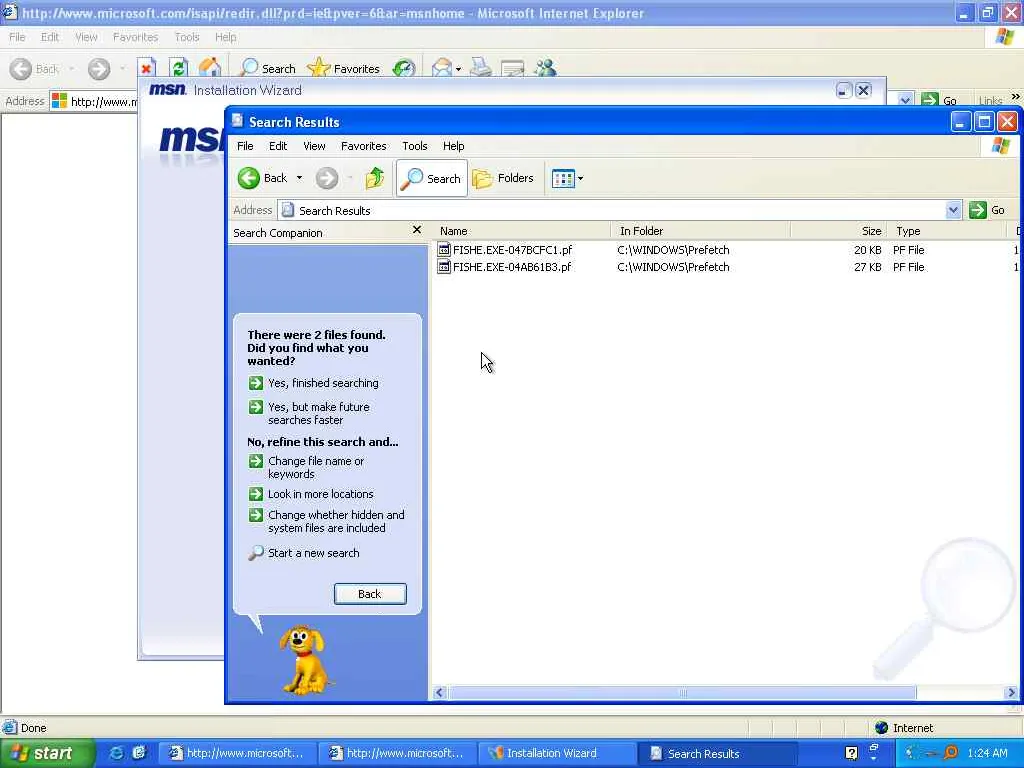The width and height of the screenshot is (1024, 768).
Task: Sort results by In Folder column
Action: [x=701, y=231]
